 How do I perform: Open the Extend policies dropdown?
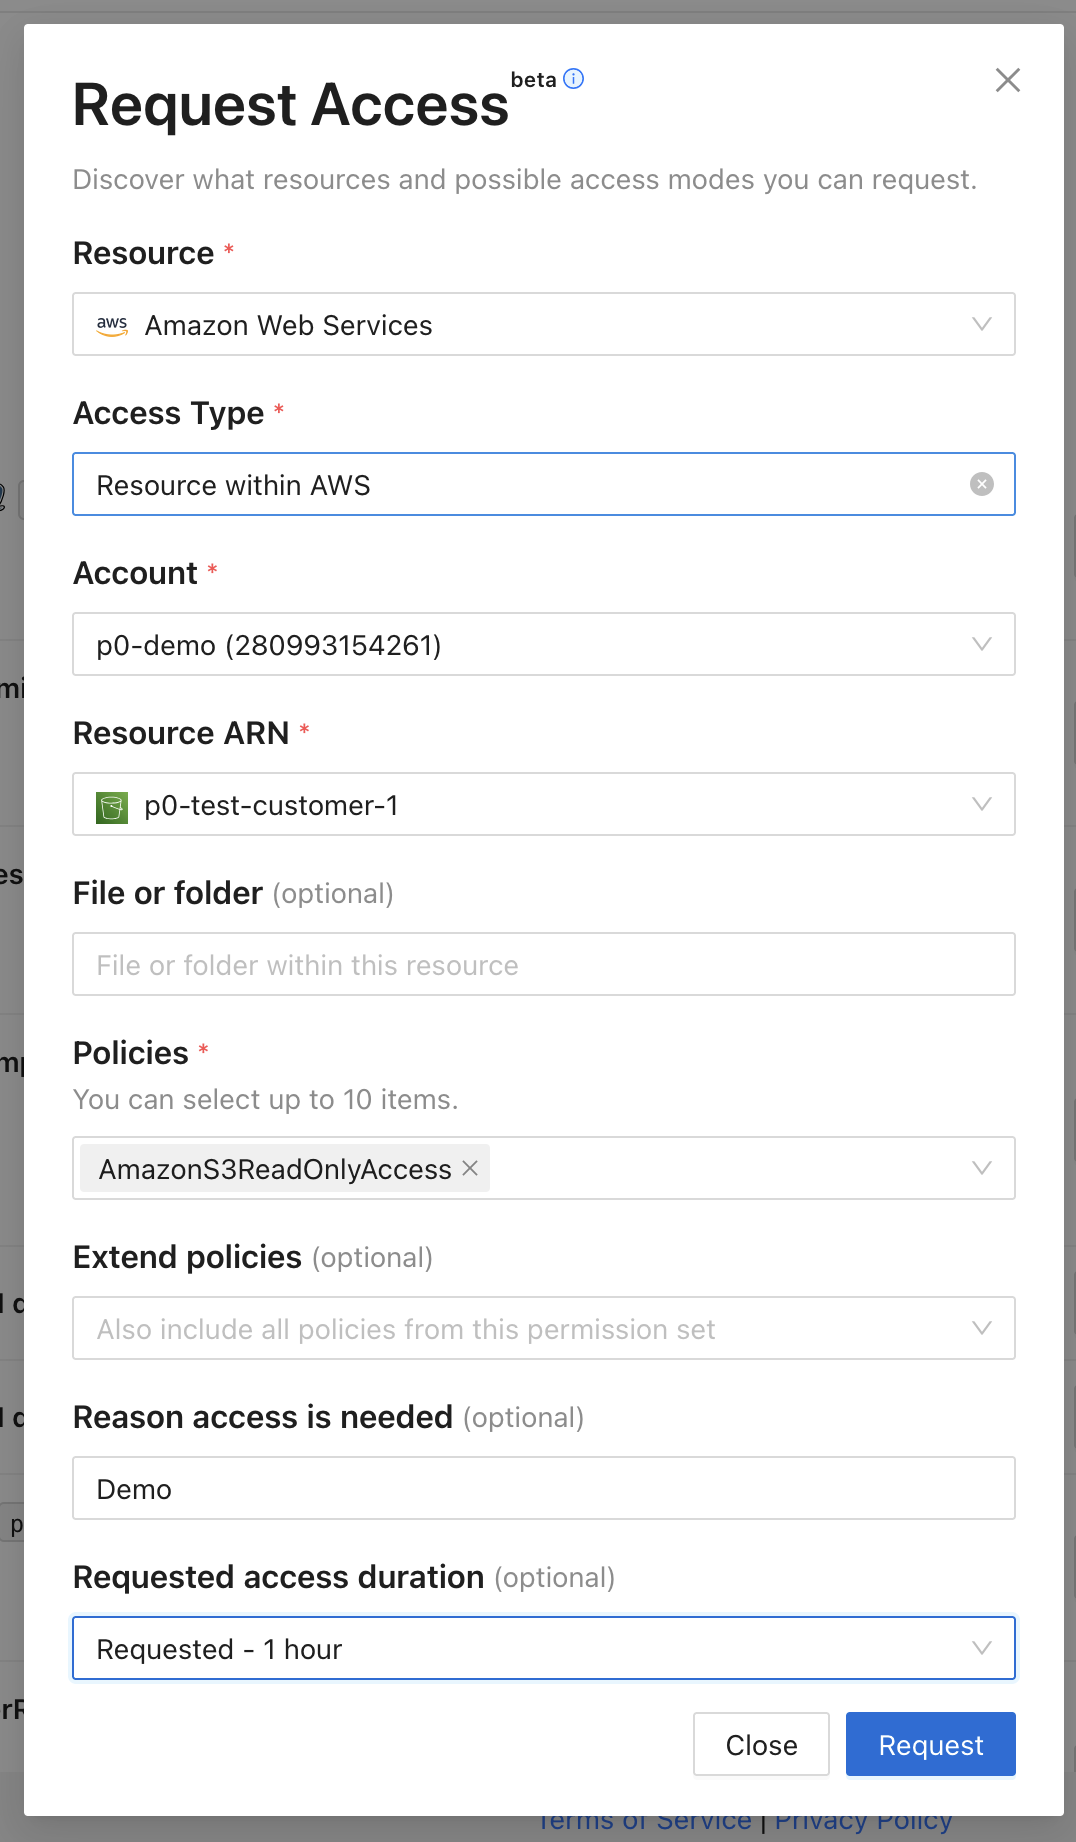point(544,1328)
